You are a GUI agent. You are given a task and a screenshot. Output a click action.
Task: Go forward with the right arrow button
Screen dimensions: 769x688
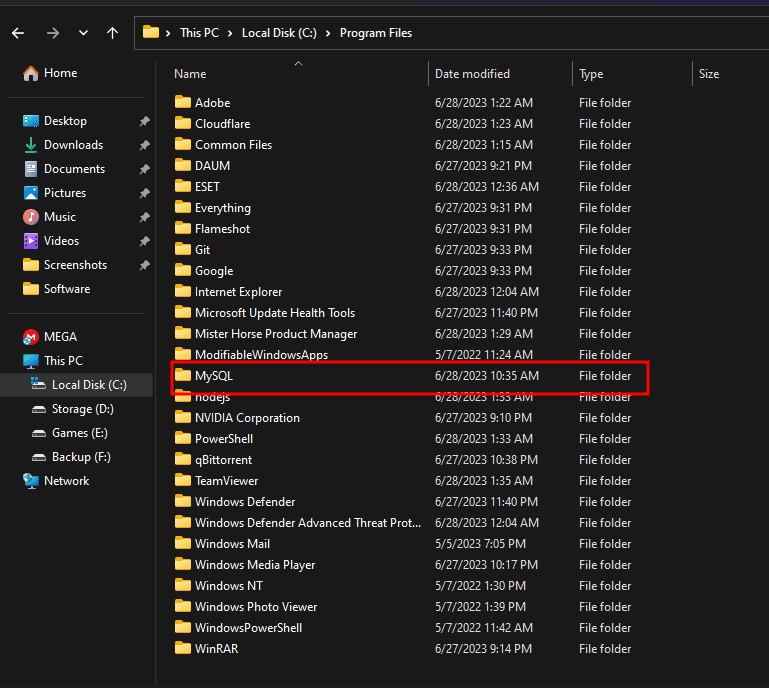pos(52,33)
